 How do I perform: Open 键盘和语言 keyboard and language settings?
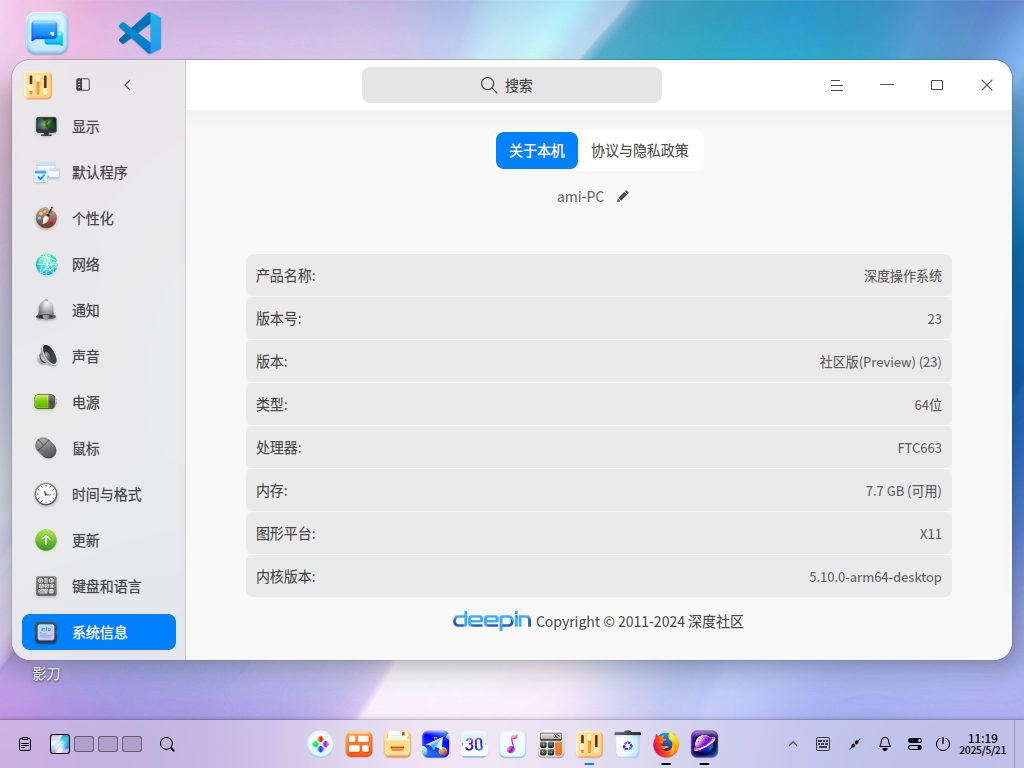coord(99,587)
